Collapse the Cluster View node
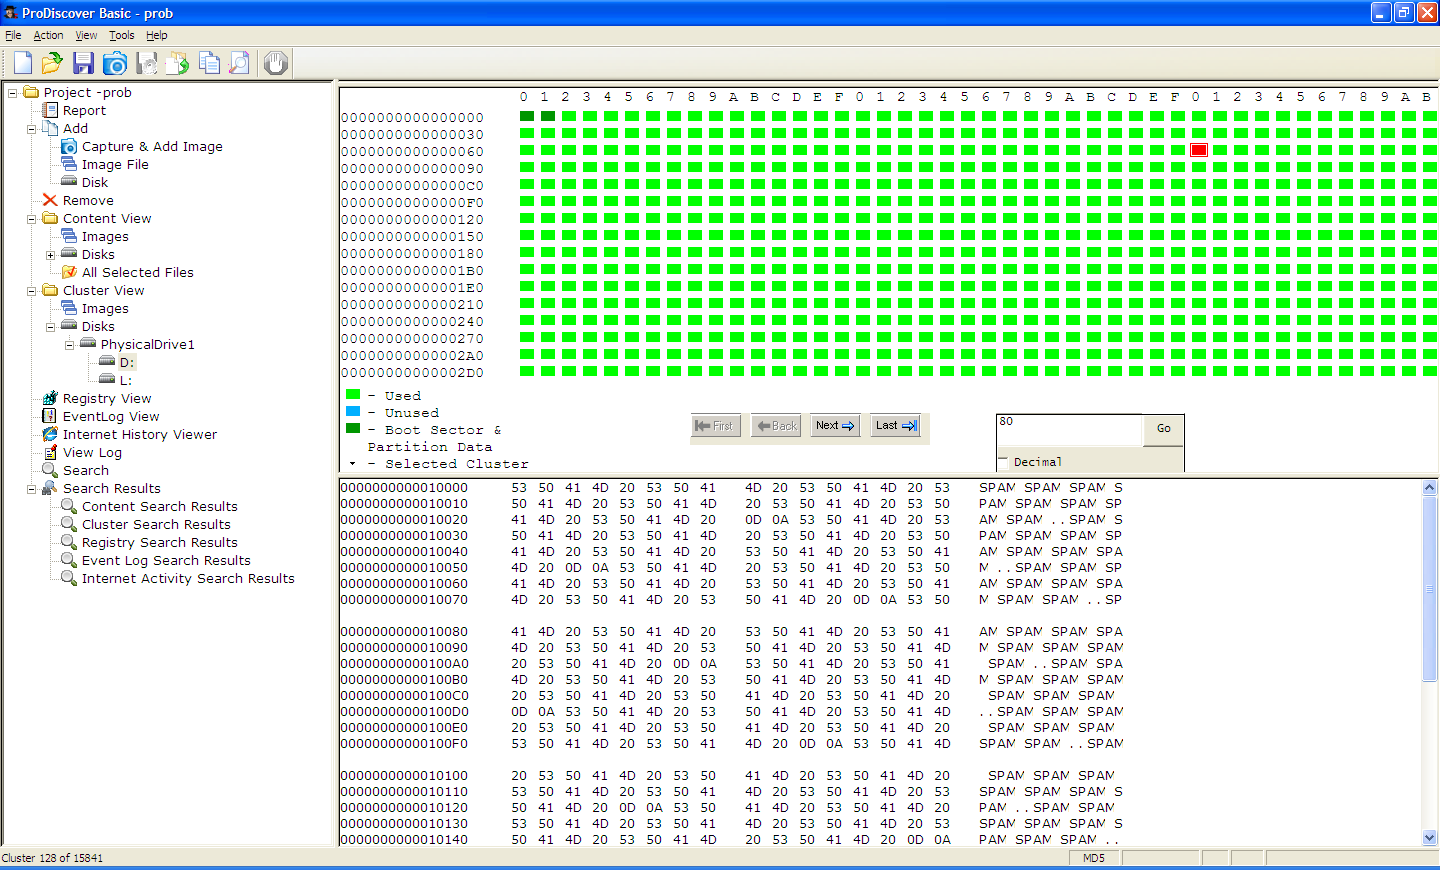Image resolution: width=1440 pixels, height=870 pixels. point(32,291)
